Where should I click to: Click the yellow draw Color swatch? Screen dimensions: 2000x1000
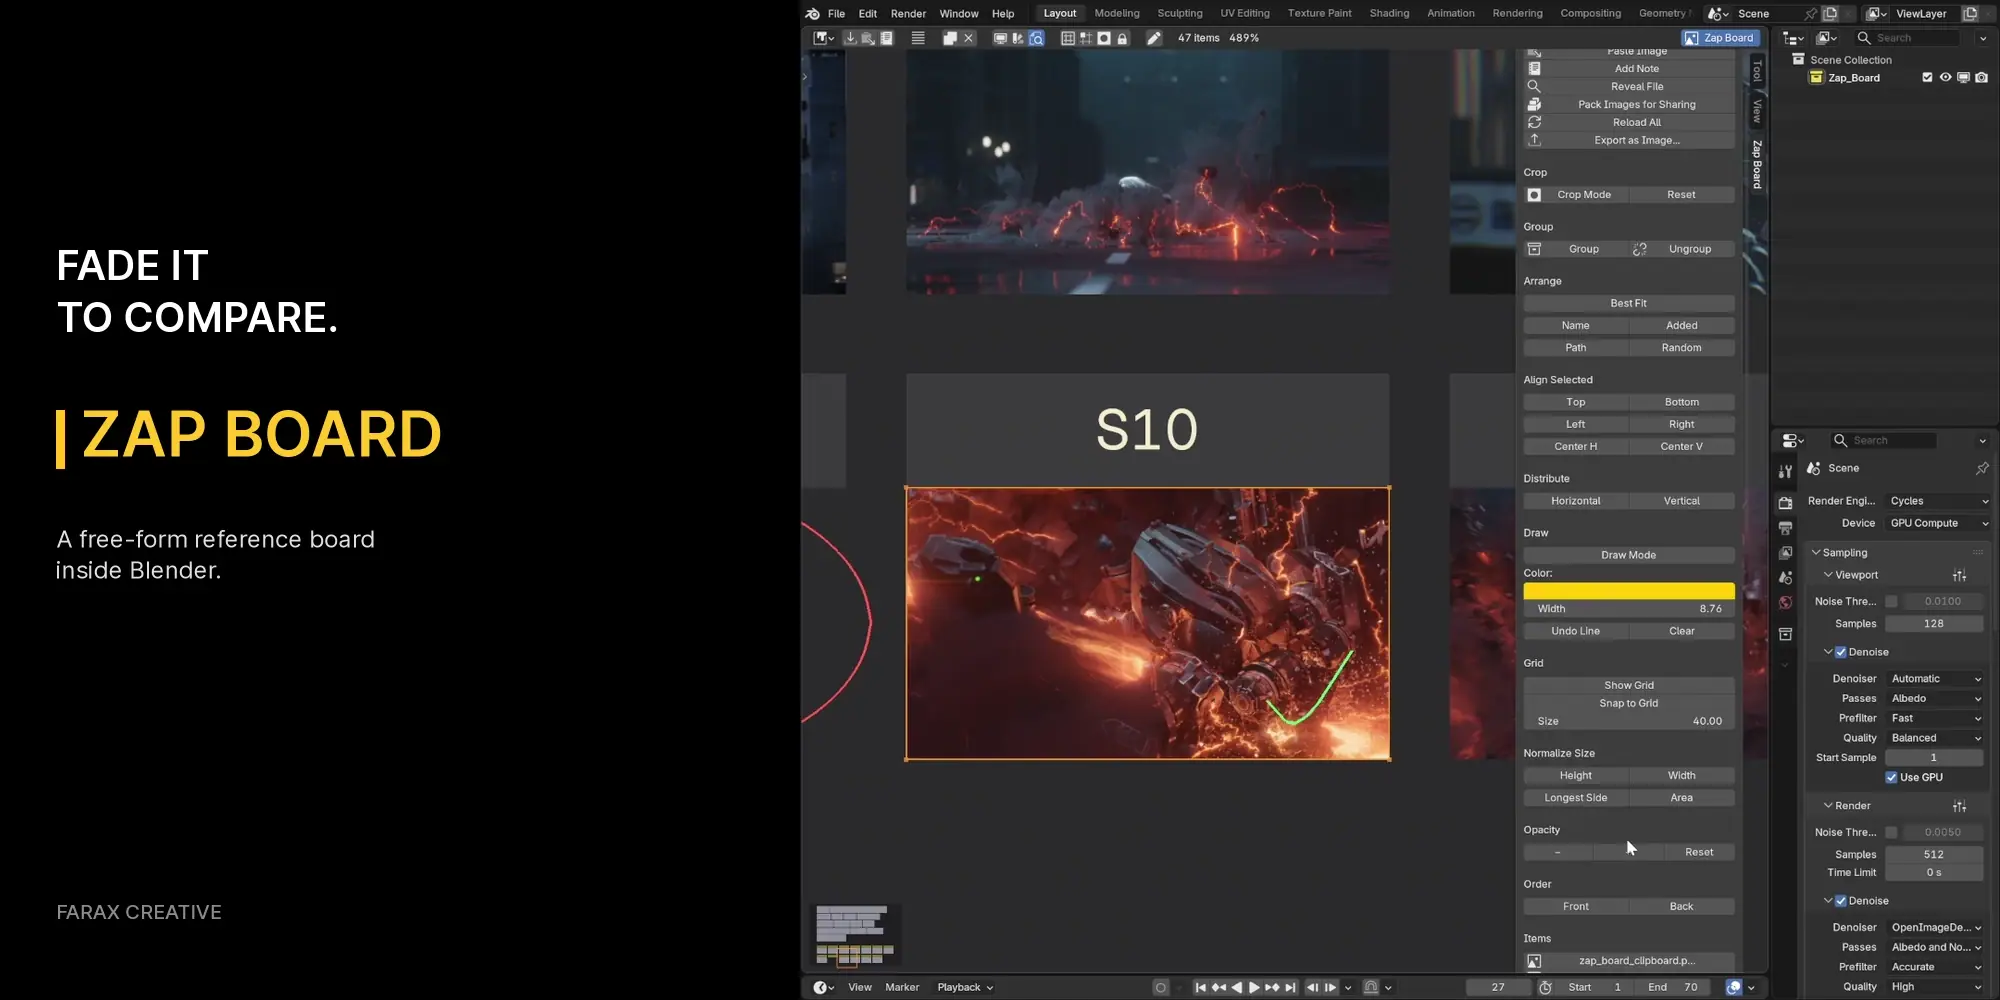click(1629, 591)
